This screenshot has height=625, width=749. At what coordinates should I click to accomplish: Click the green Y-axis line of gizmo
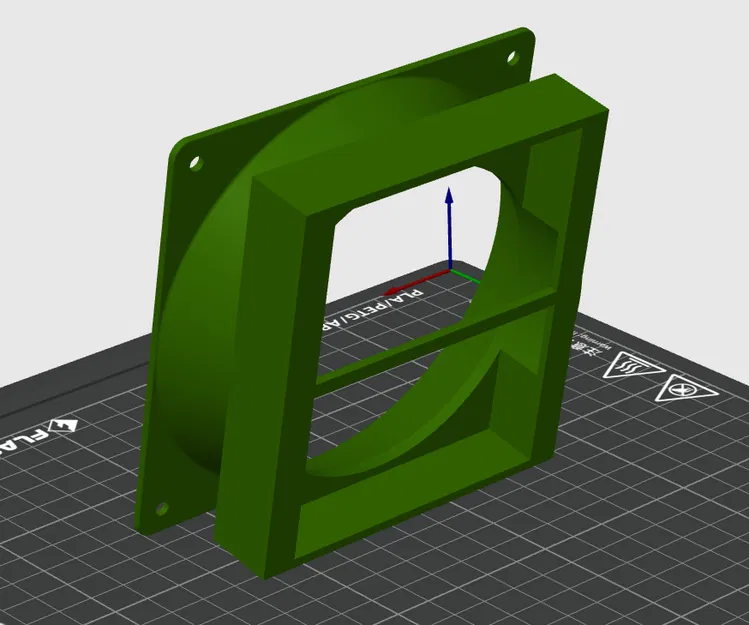click(x=465, y=276)
